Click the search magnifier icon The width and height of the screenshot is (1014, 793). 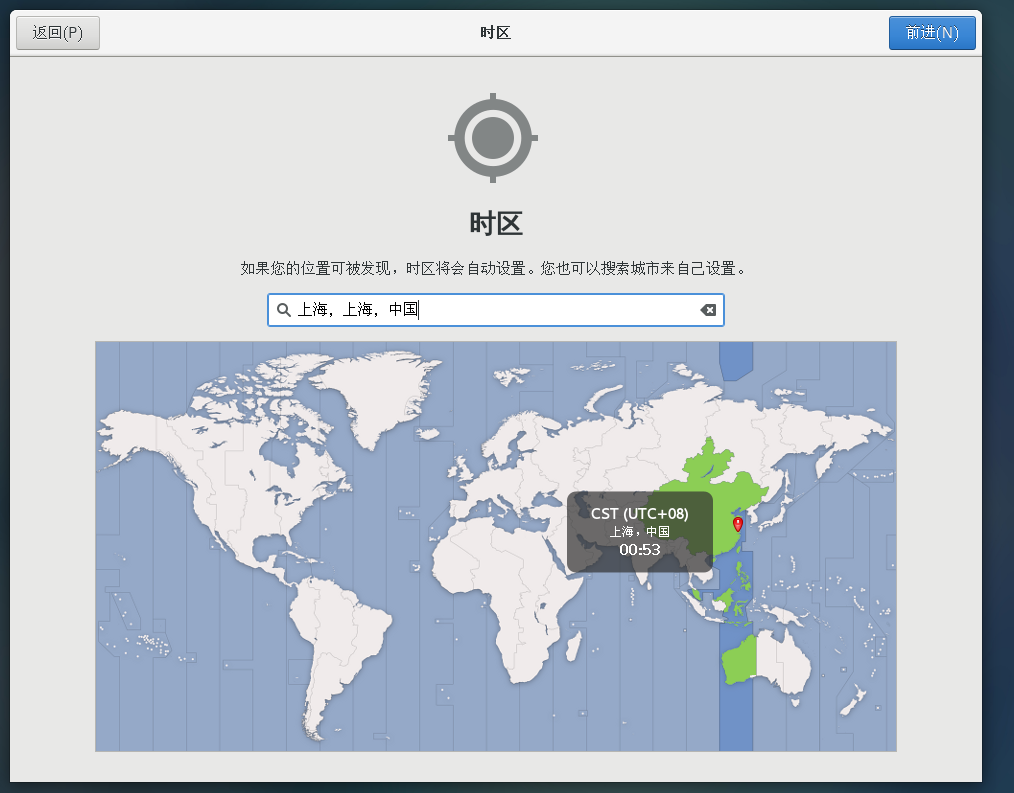click(x=283, y=310)
